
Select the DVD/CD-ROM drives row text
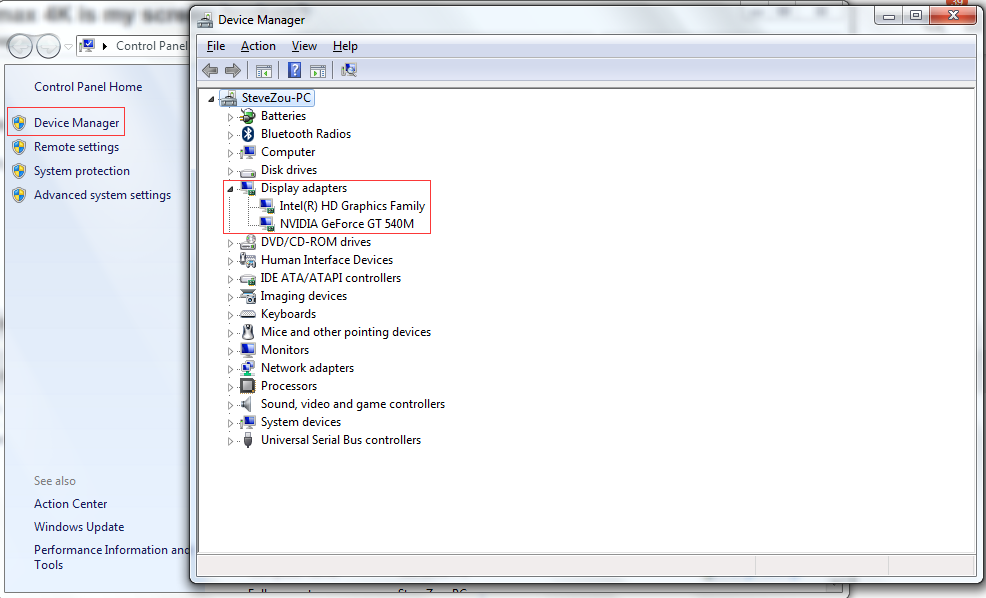[316, 242]
